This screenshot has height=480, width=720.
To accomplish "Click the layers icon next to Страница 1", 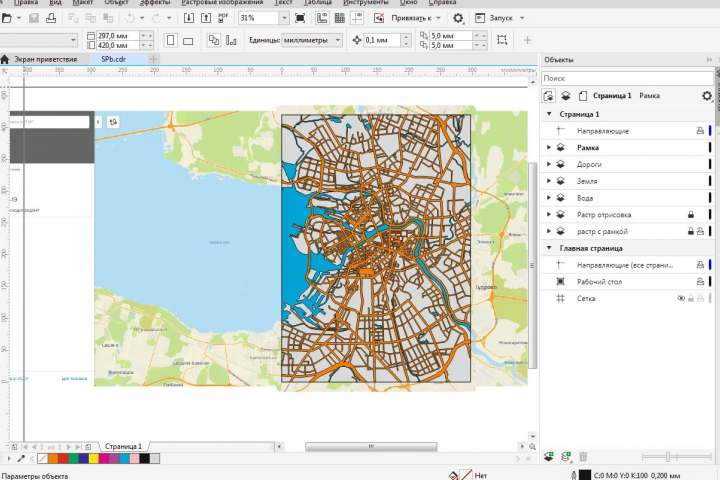I will 566,96.
